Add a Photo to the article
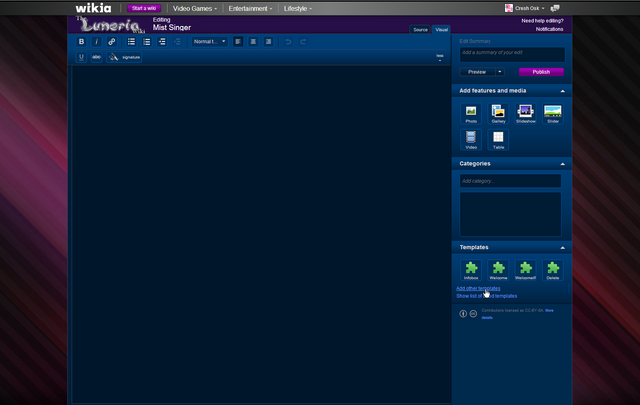 pyautogui.click(x=471, y=113)
